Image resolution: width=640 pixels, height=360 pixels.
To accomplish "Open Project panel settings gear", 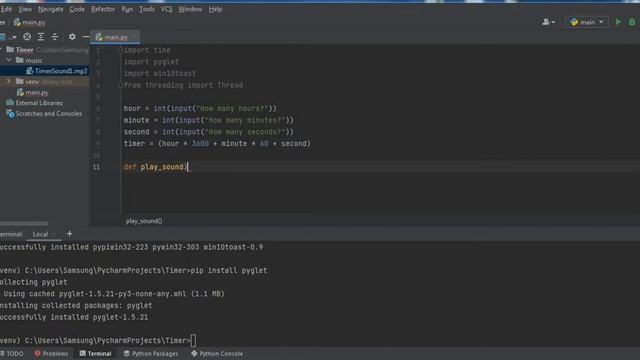I will point(72,37).
